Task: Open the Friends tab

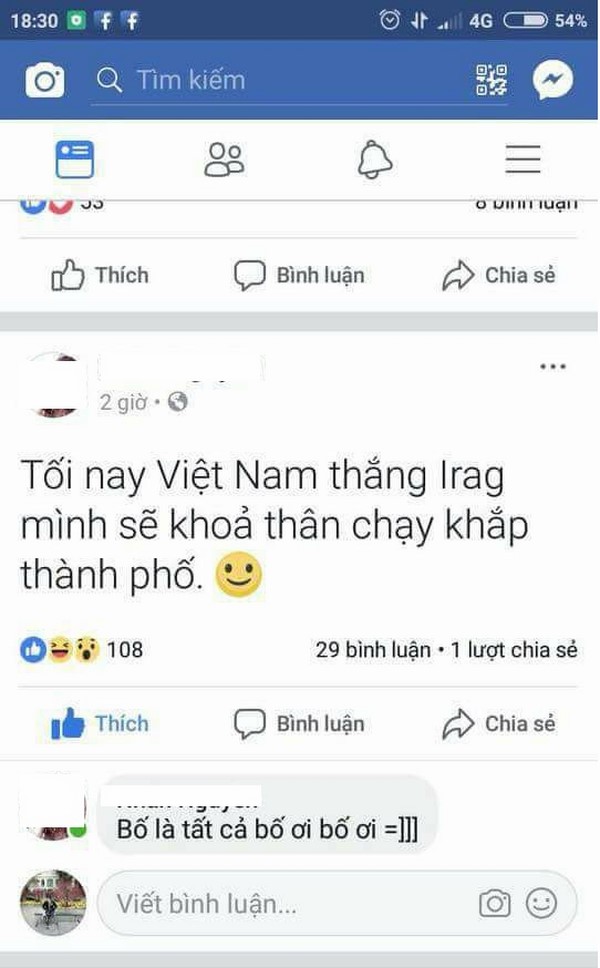Action: (x=224, y=159)
